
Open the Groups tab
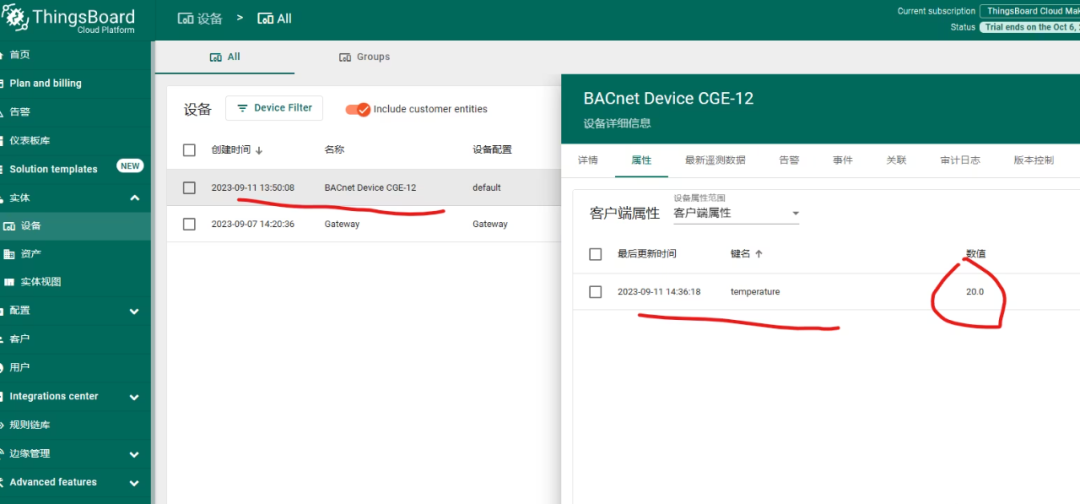364,57
